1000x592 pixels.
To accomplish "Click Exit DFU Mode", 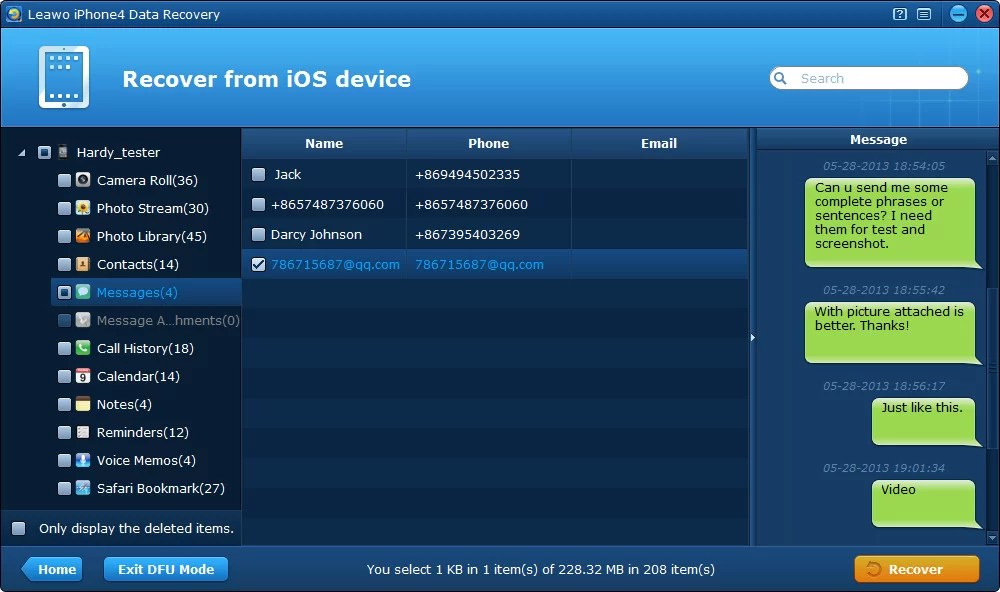I will click(x=165, y=568).
